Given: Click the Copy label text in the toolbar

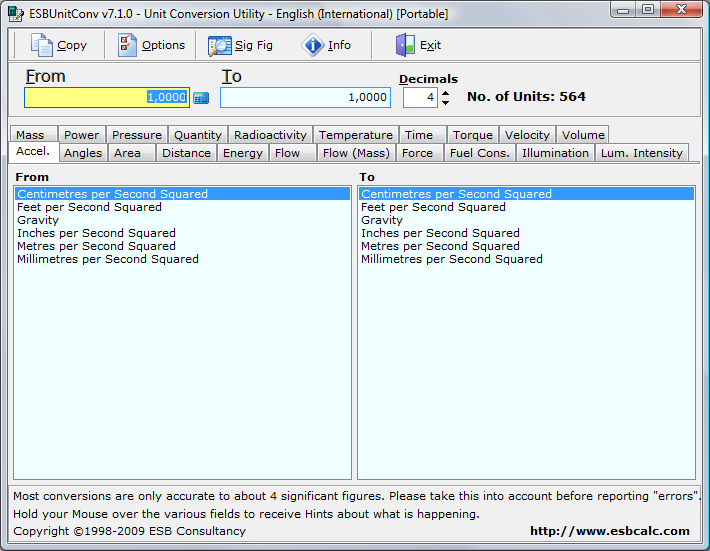Looking at the screenshot, I should [72, 45].
